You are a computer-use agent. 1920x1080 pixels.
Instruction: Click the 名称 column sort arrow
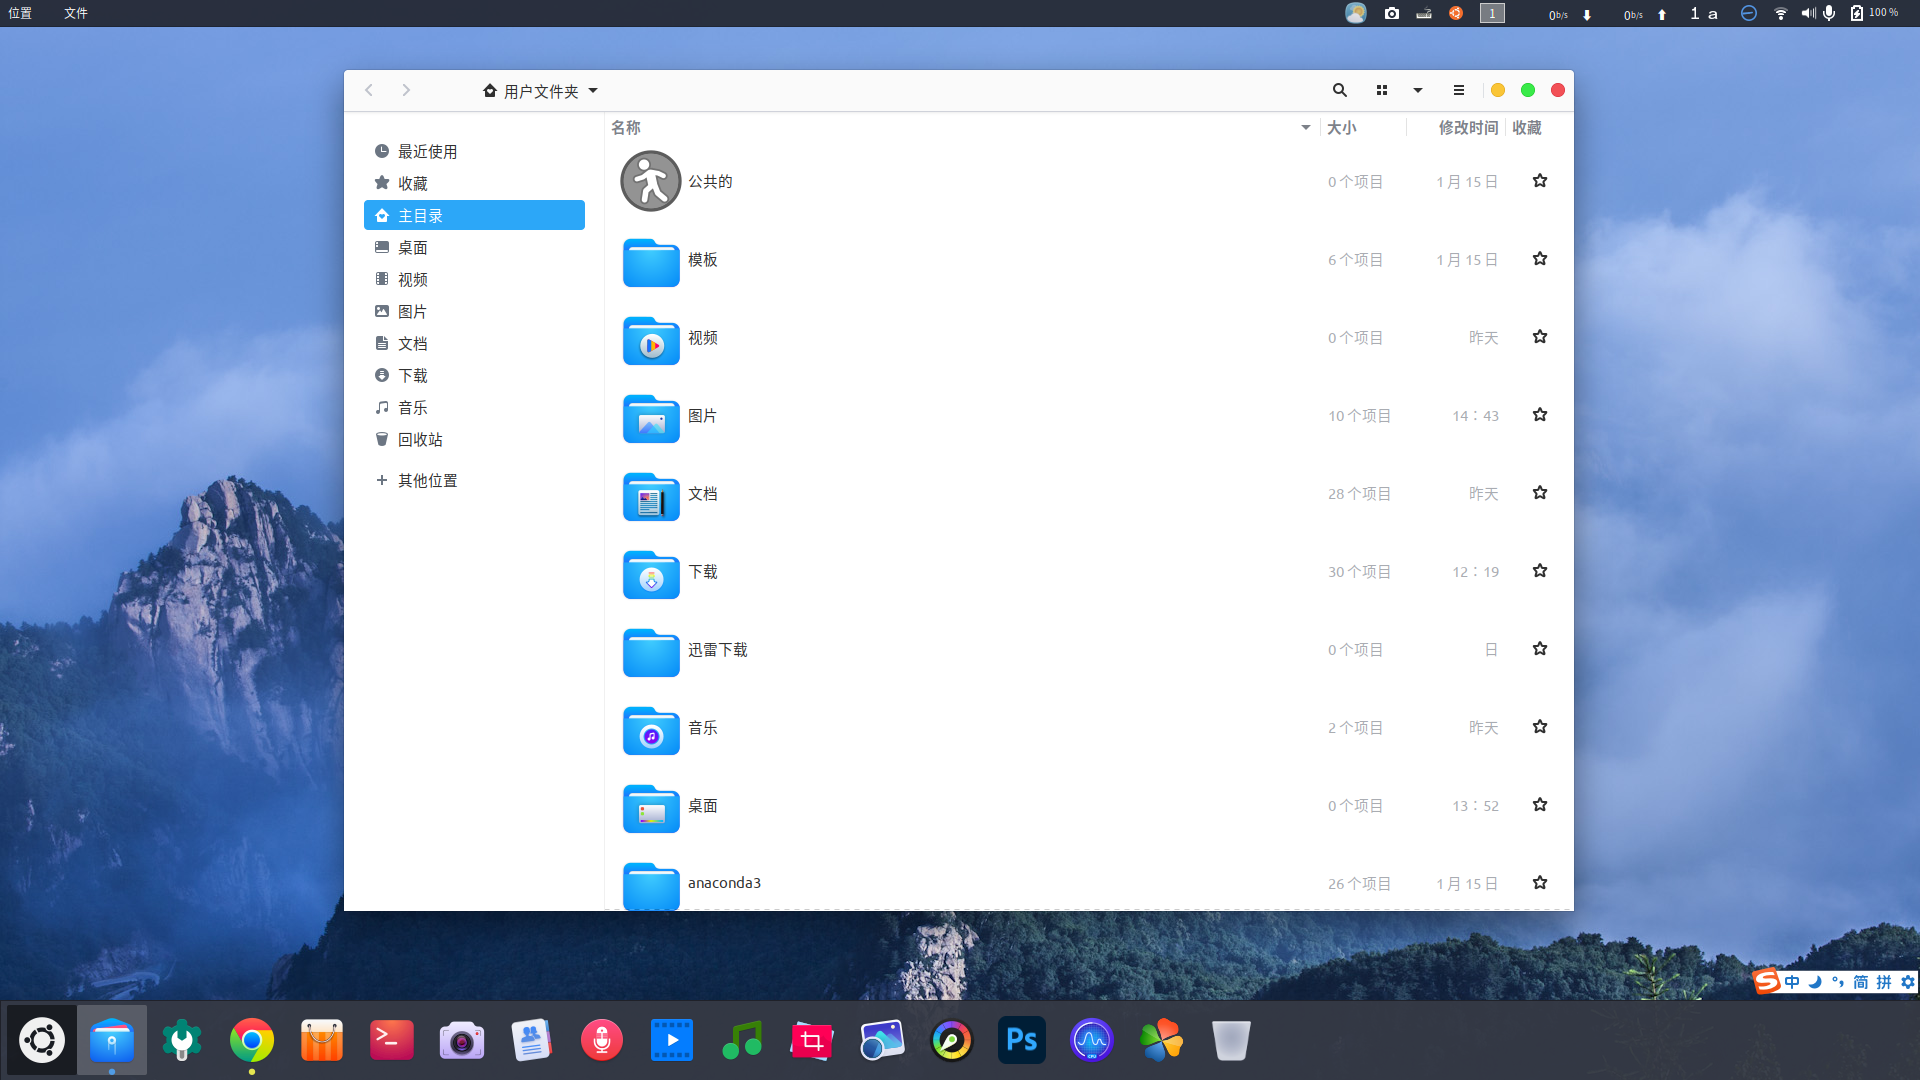click(1305, 128)
